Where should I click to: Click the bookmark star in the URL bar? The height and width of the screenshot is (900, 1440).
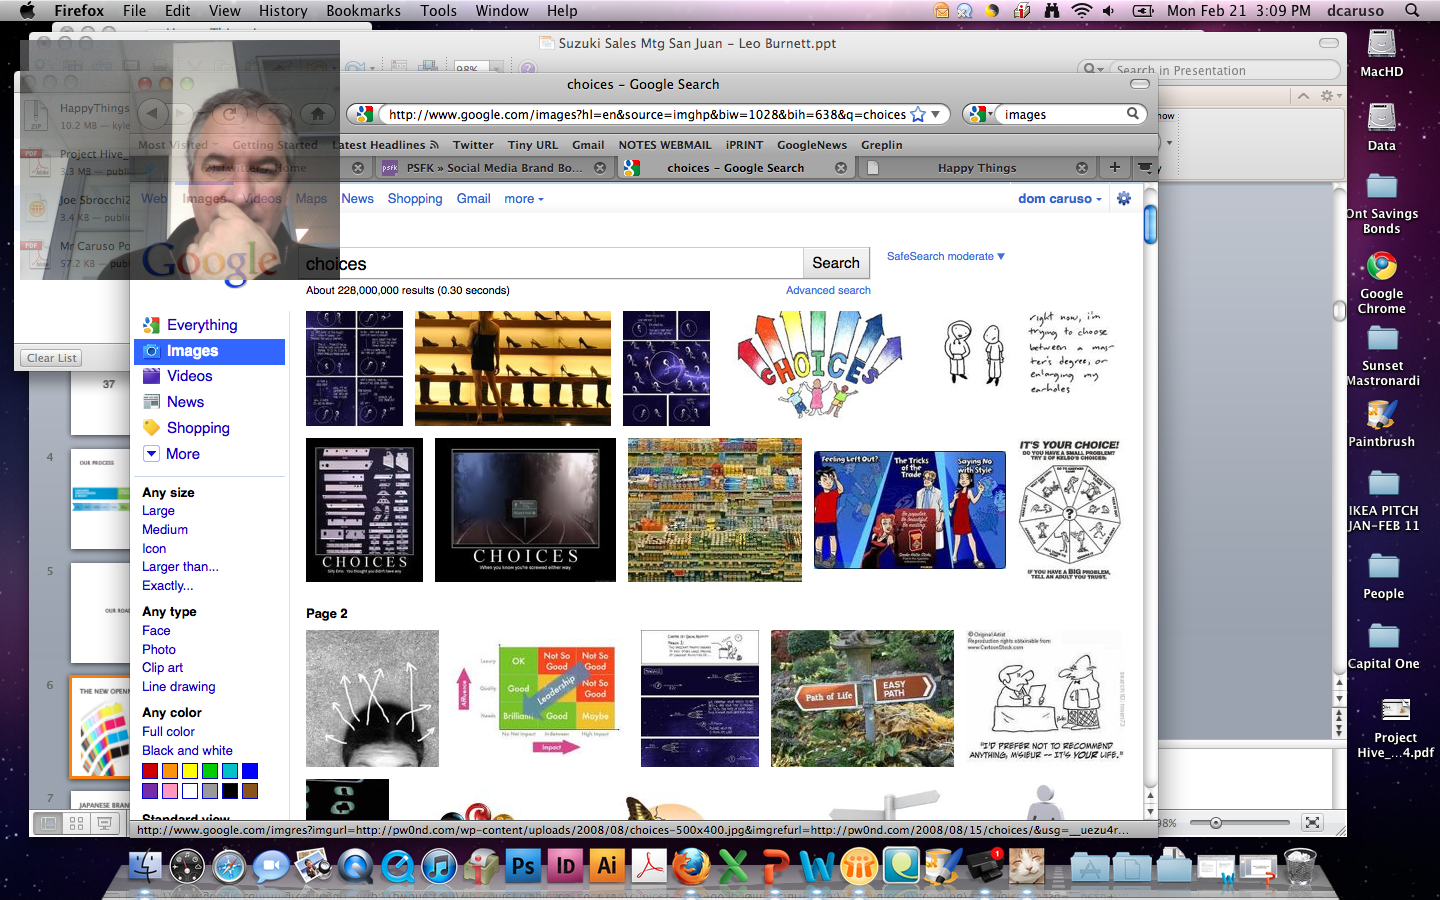(x=917, y=115)
